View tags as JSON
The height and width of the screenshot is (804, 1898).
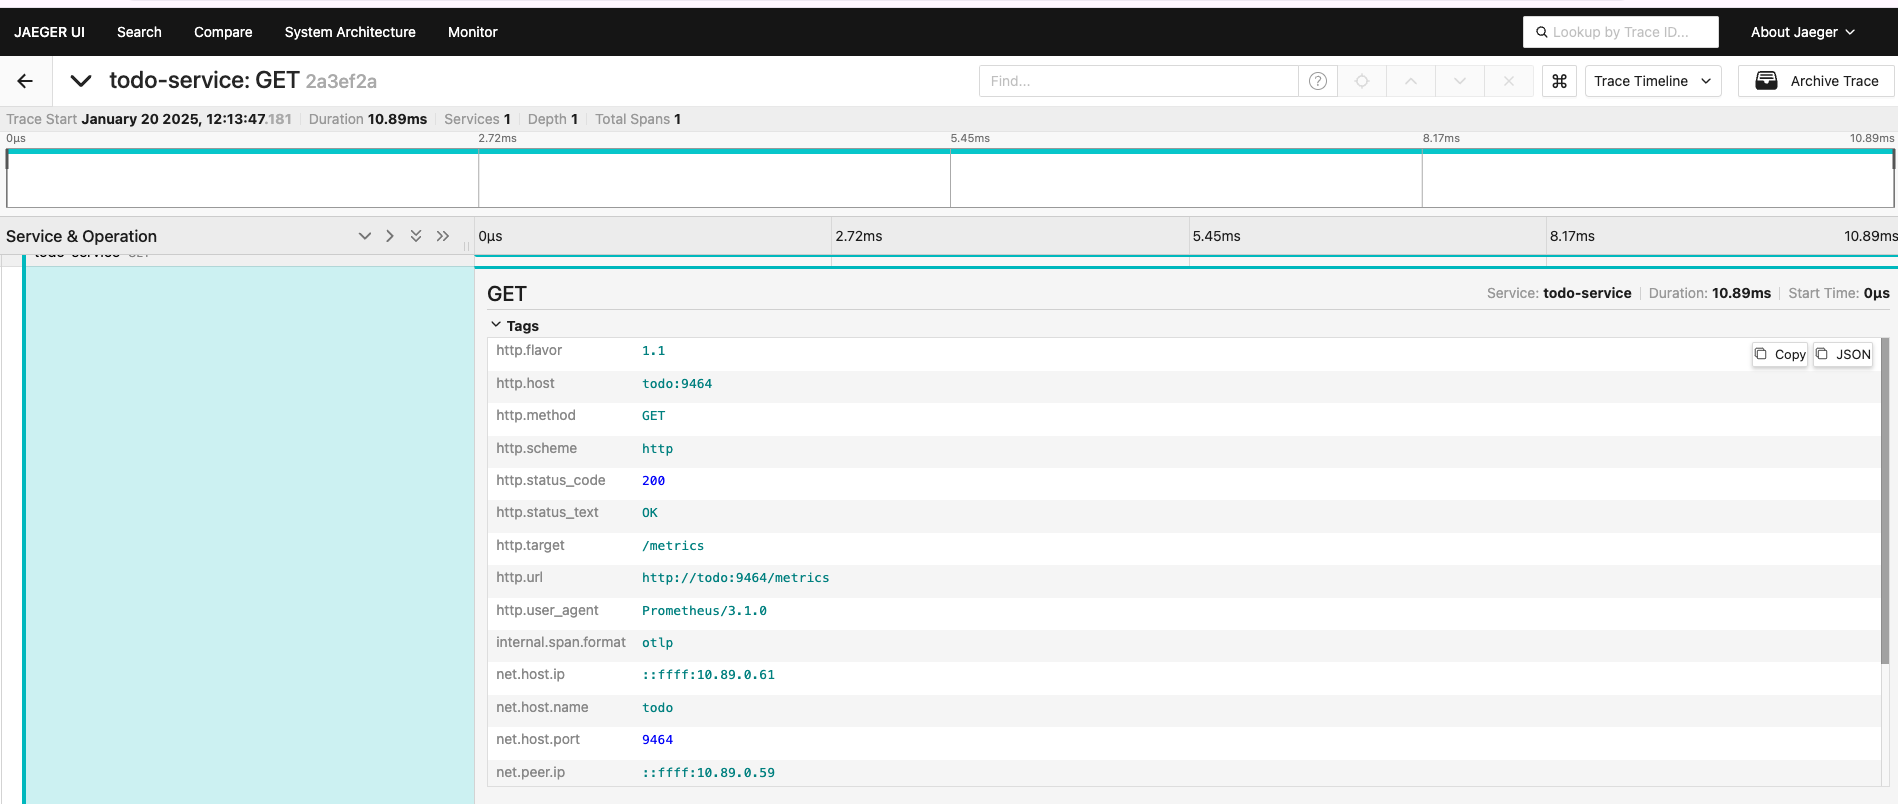click(x=1843, y=354)
